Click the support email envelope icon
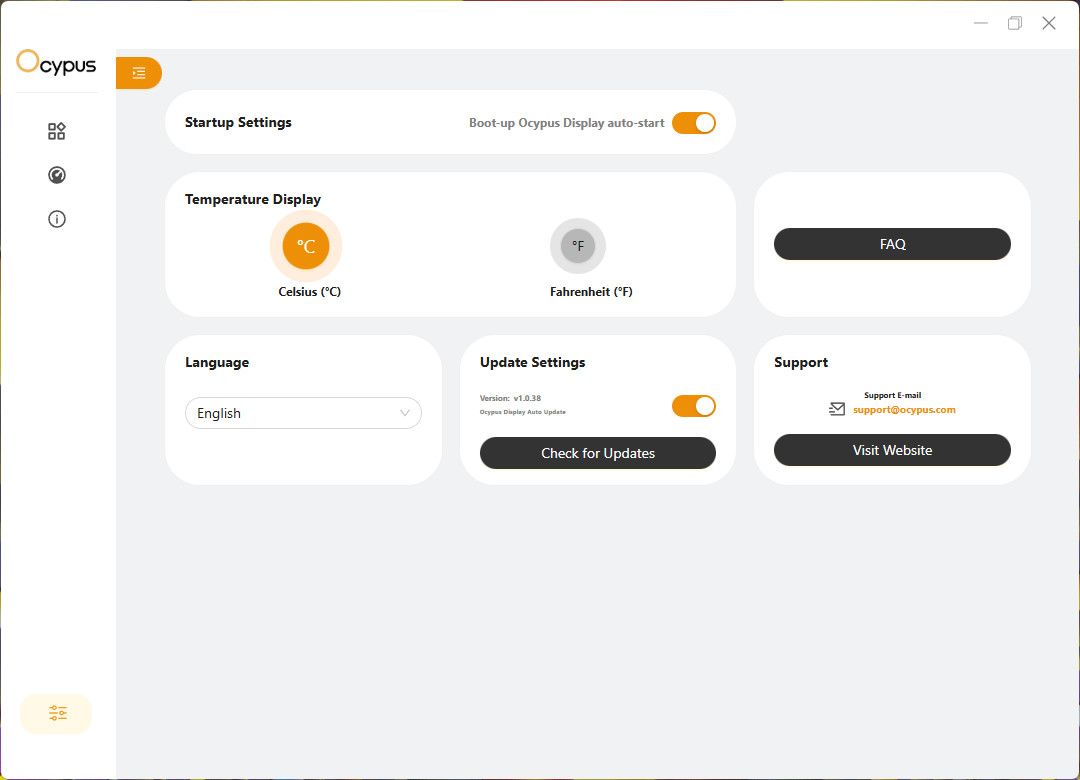The height and width of the screenshot is (780, 1080). point(837,409)
